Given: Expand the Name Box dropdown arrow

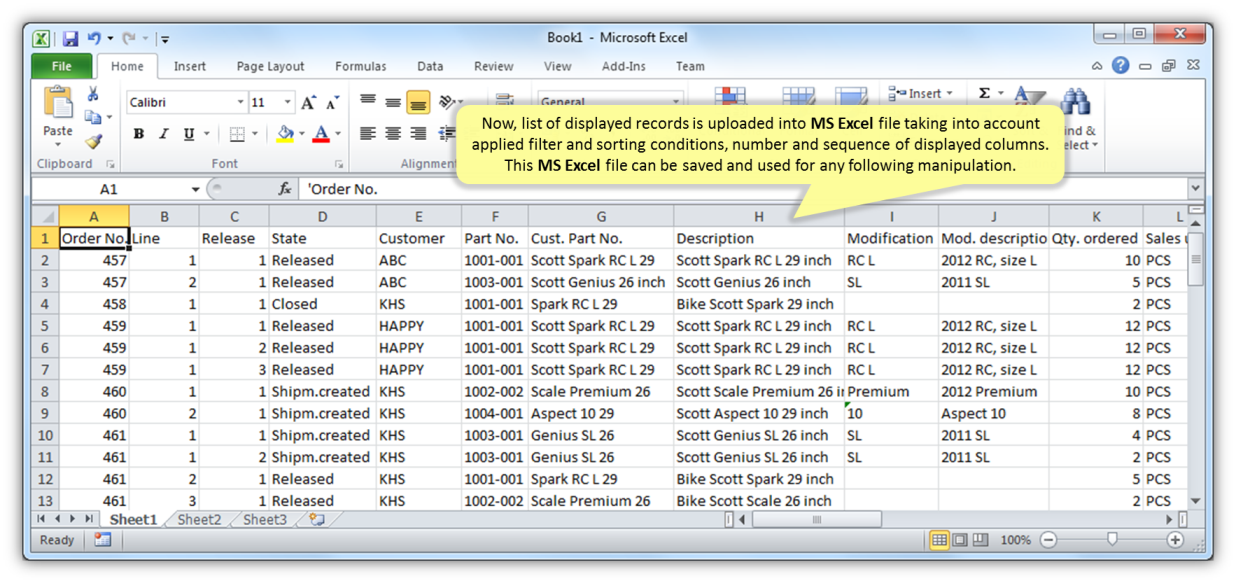Looking at the screenshot, I should pyautogui.click(x=195, y=189).
